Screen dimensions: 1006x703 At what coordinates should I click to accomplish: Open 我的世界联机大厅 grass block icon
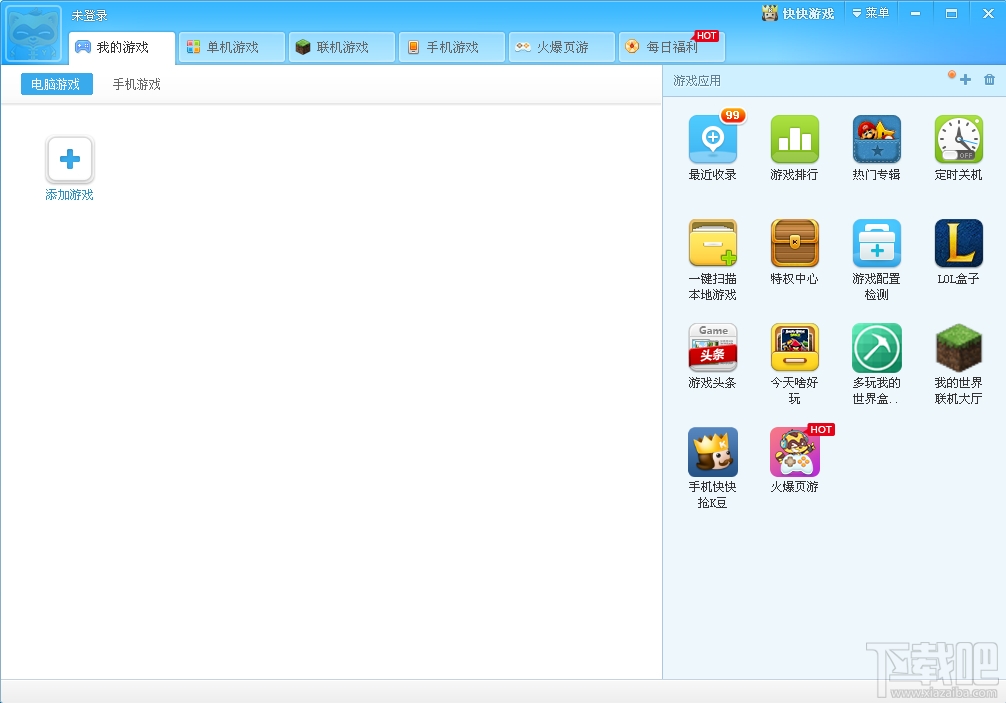point(959,347)
